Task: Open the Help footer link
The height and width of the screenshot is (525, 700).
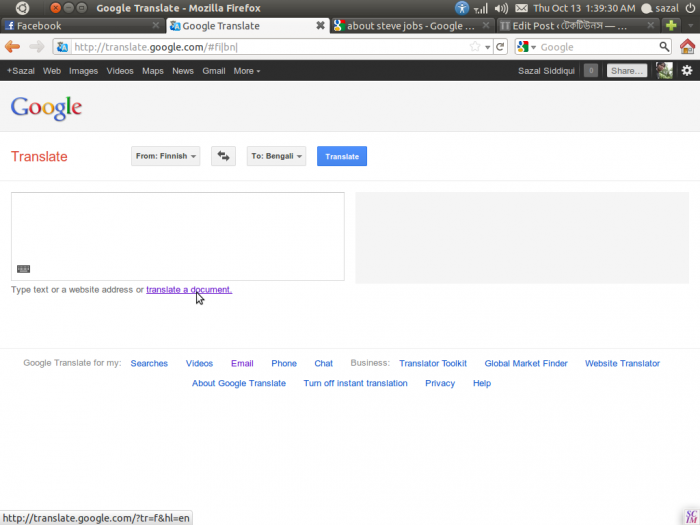Action: point(482,383)
